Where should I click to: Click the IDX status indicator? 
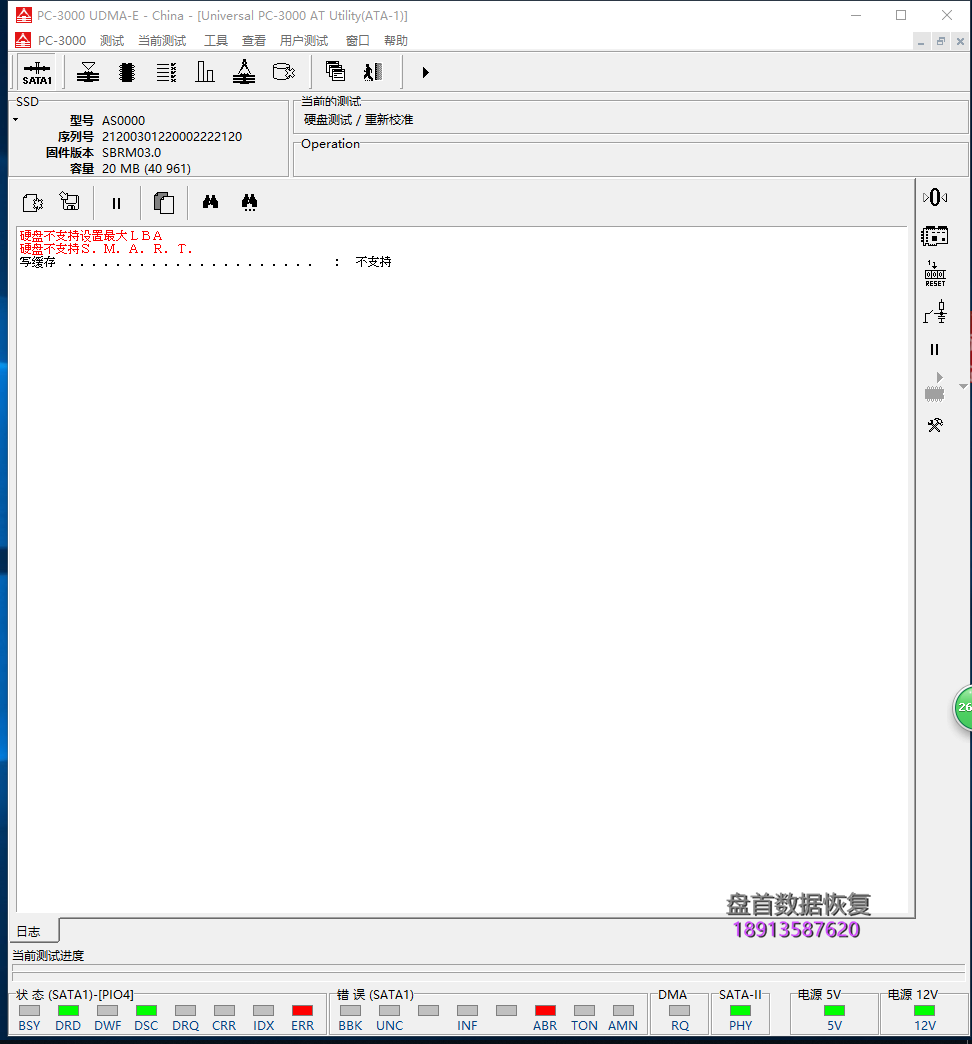coord(264,1011)
